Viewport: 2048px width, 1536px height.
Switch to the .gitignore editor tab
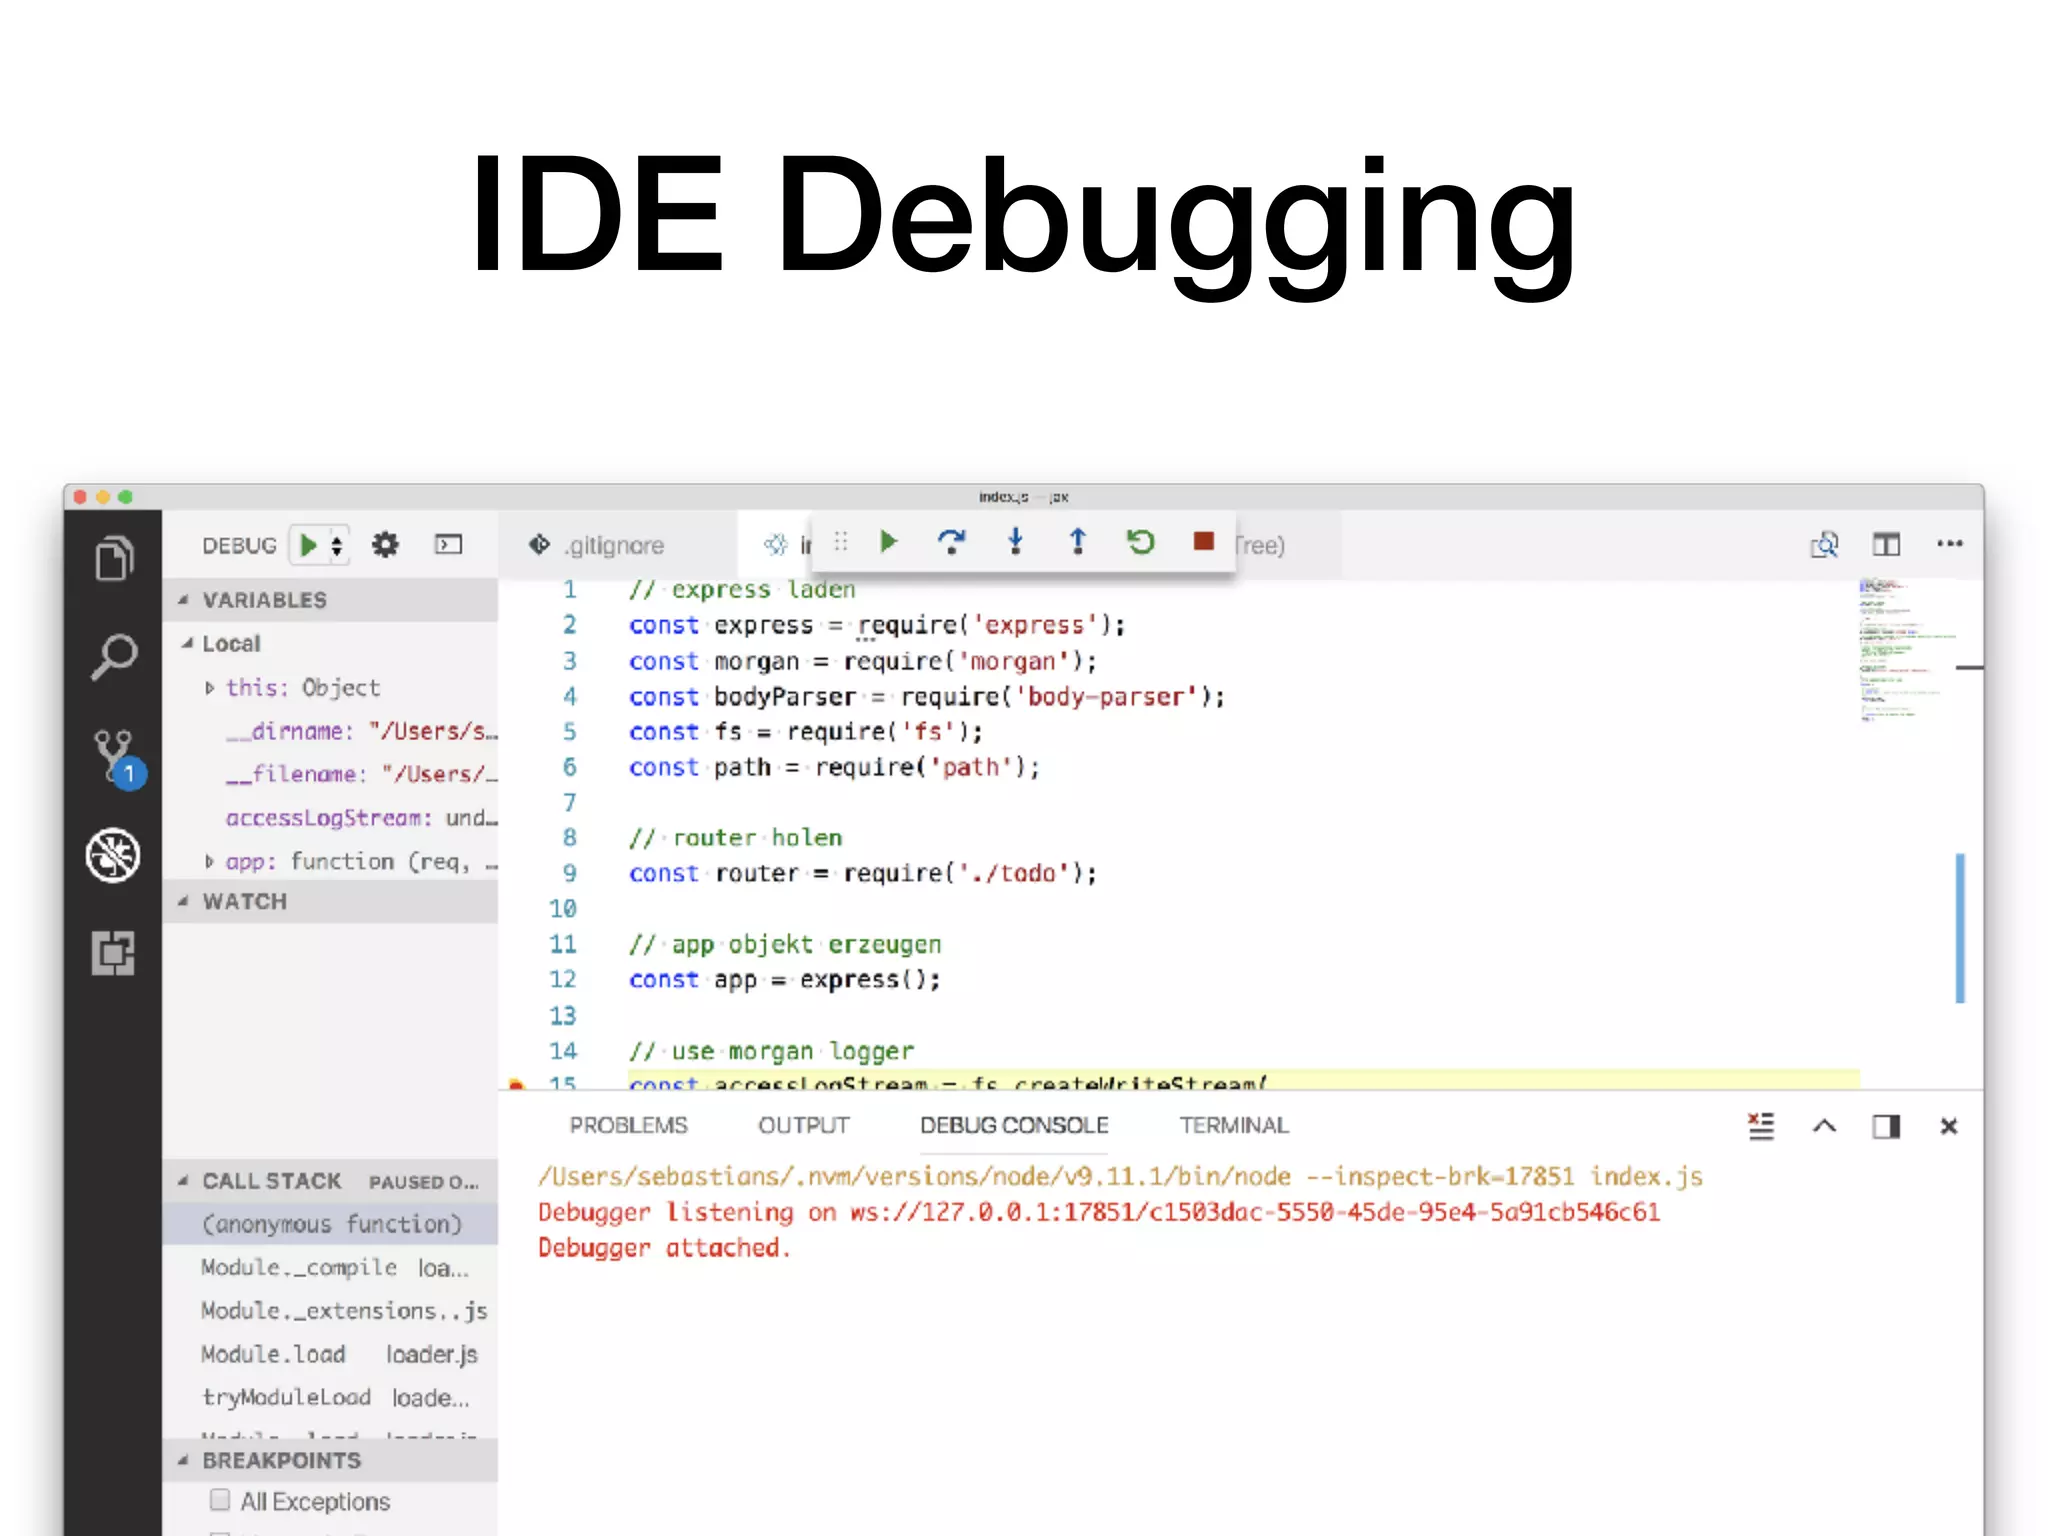pyautogui.click(x=617, y=545)
